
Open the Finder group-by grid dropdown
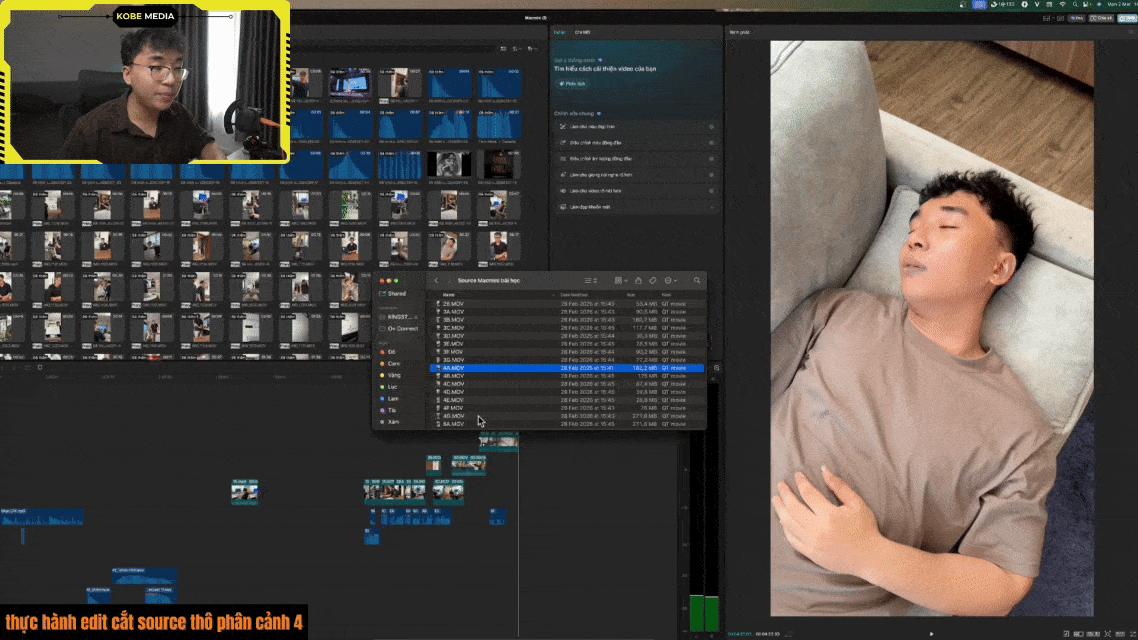(x=621, y=281)
